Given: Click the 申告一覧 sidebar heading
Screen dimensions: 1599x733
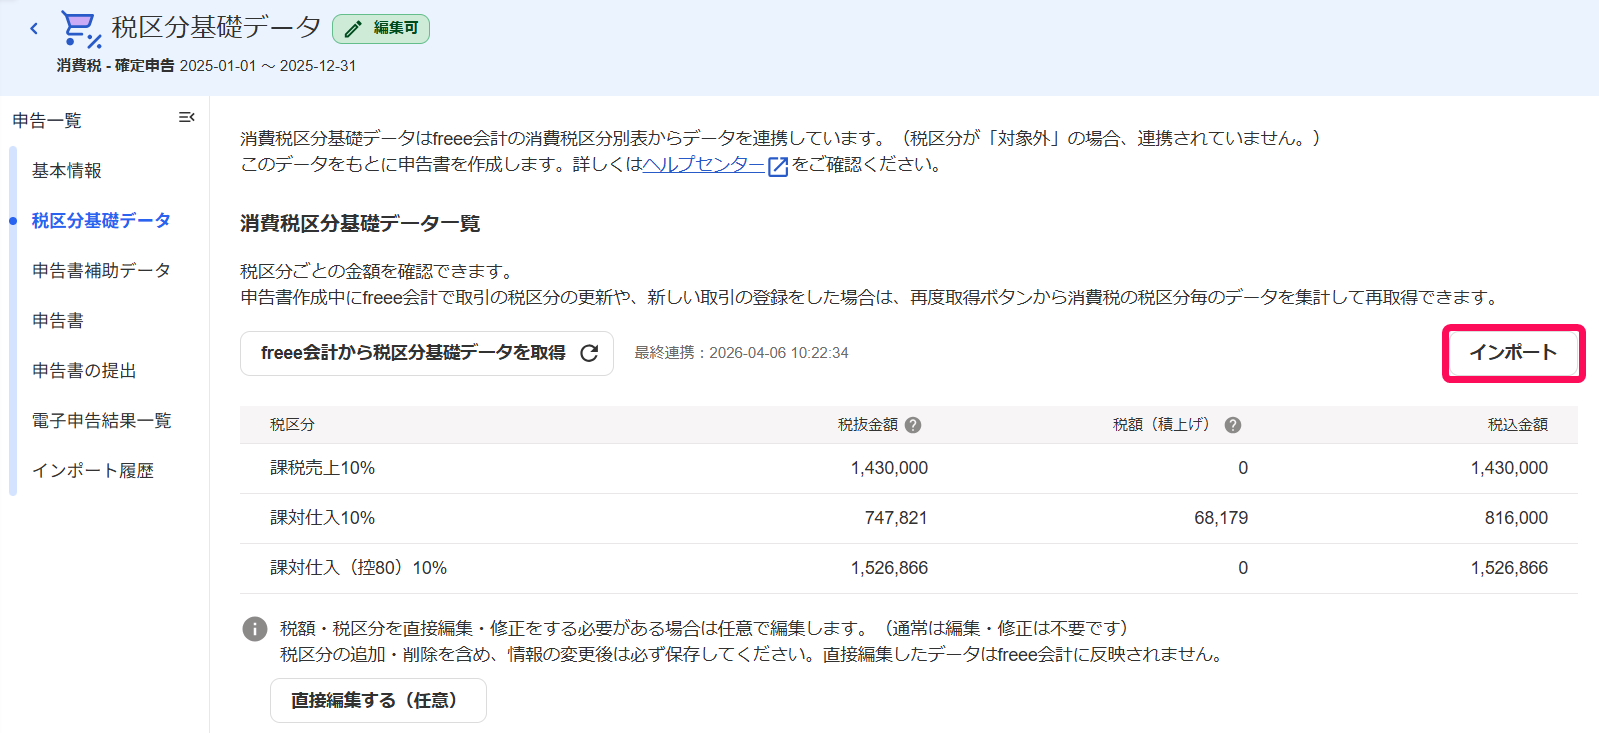Looking at the screenshot, I should coord(47,121).
